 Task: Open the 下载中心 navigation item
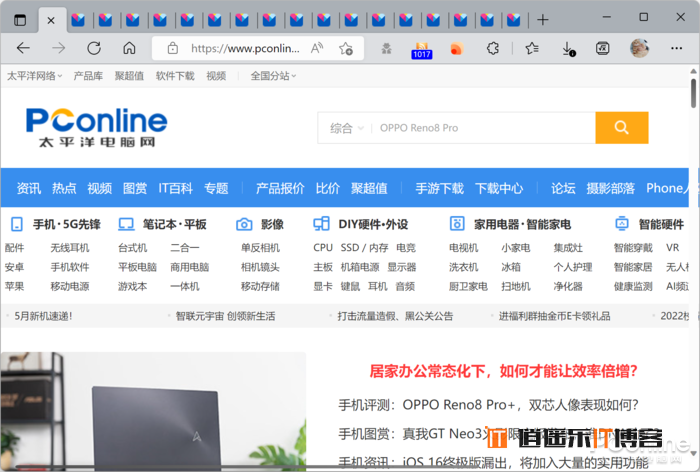tap(498, 188)
